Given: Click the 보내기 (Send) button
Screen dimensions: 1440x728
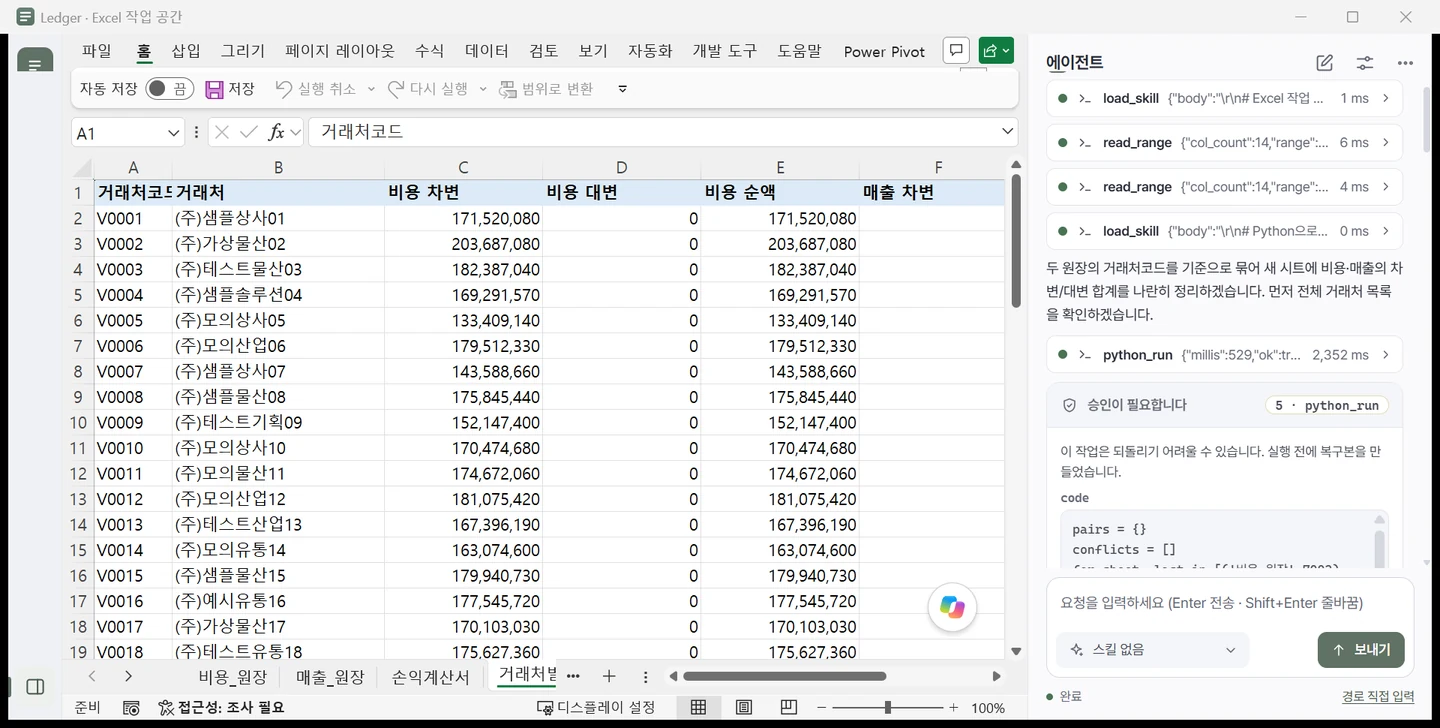Looking at the screenshot, I should point(1361,650).
